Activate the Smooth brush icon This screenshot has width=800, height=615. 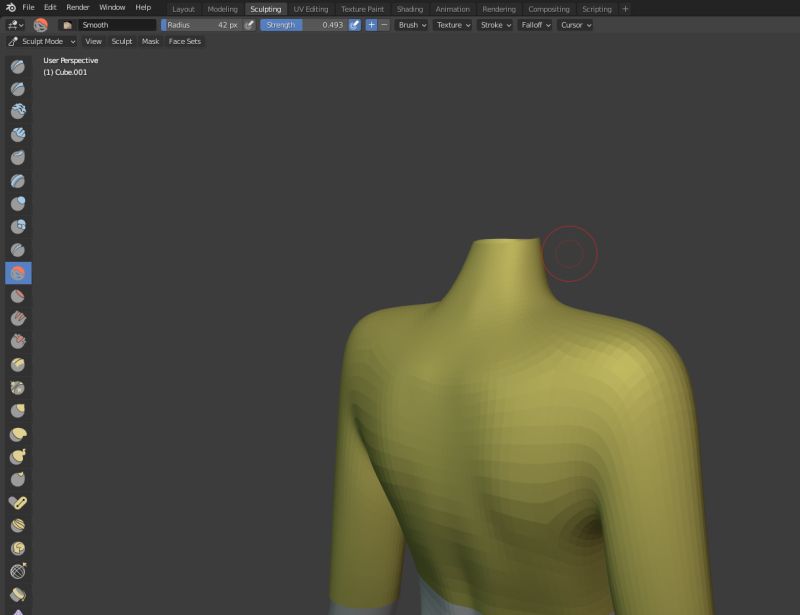click(x=17, y=271)
